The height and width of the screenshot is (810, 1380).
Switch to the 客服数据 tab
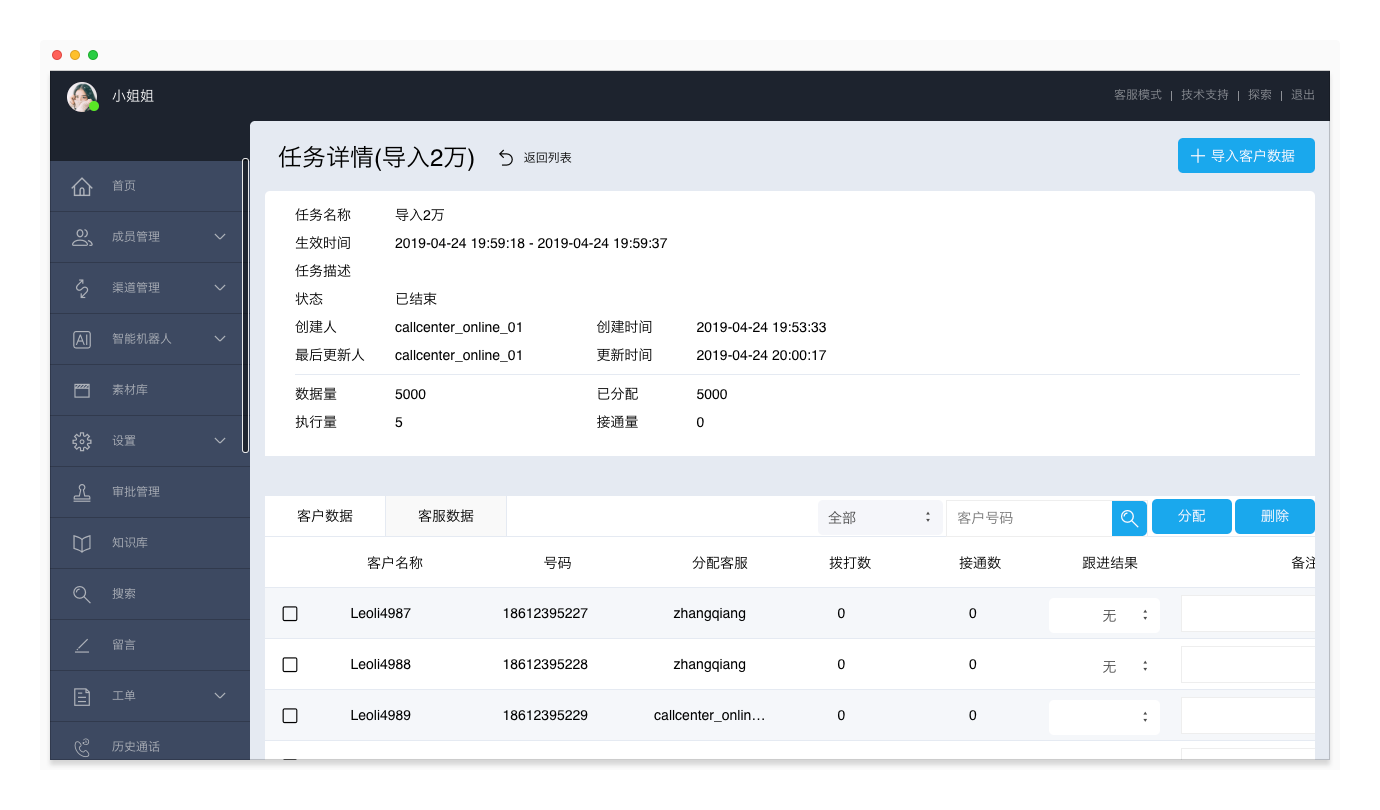446,516
